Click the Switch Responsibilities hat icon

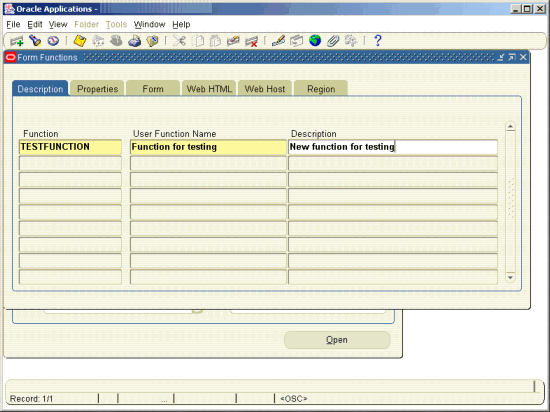(116, 41)
